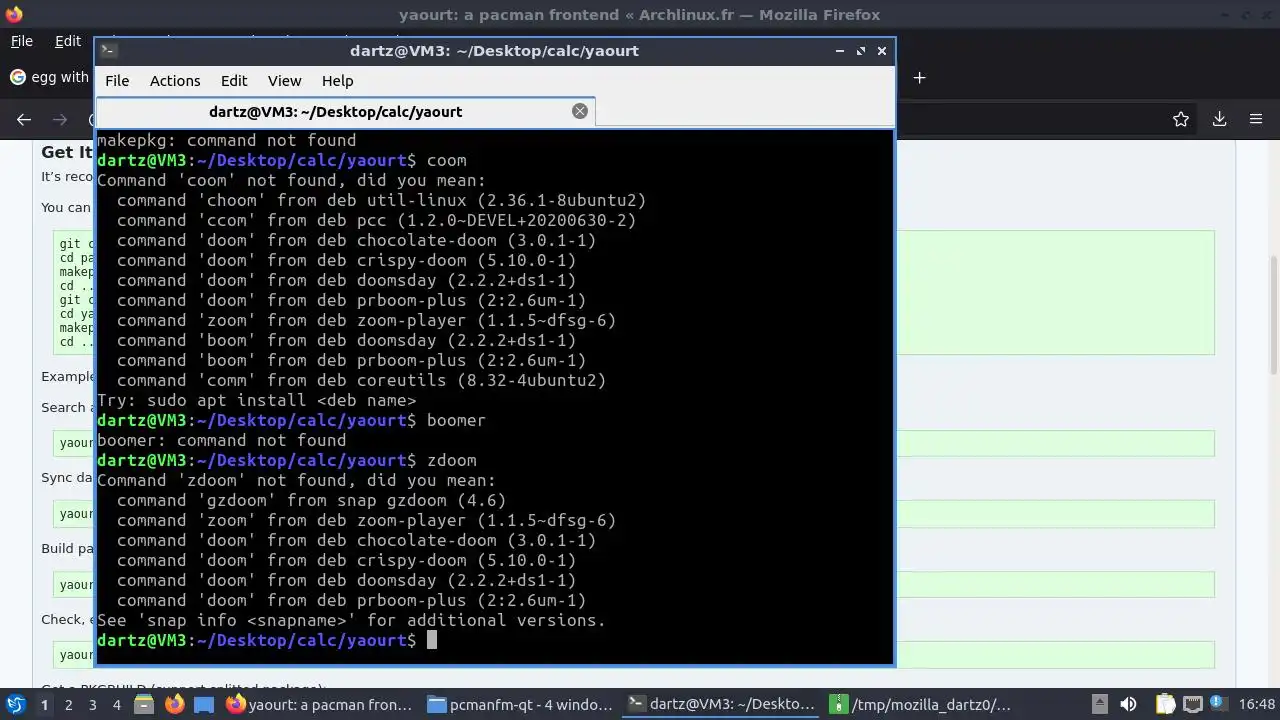The height and width of the screenshot is (720, 1280).
Task: Click 'See snap info <snapname>' line
Action: coord(351,620)
